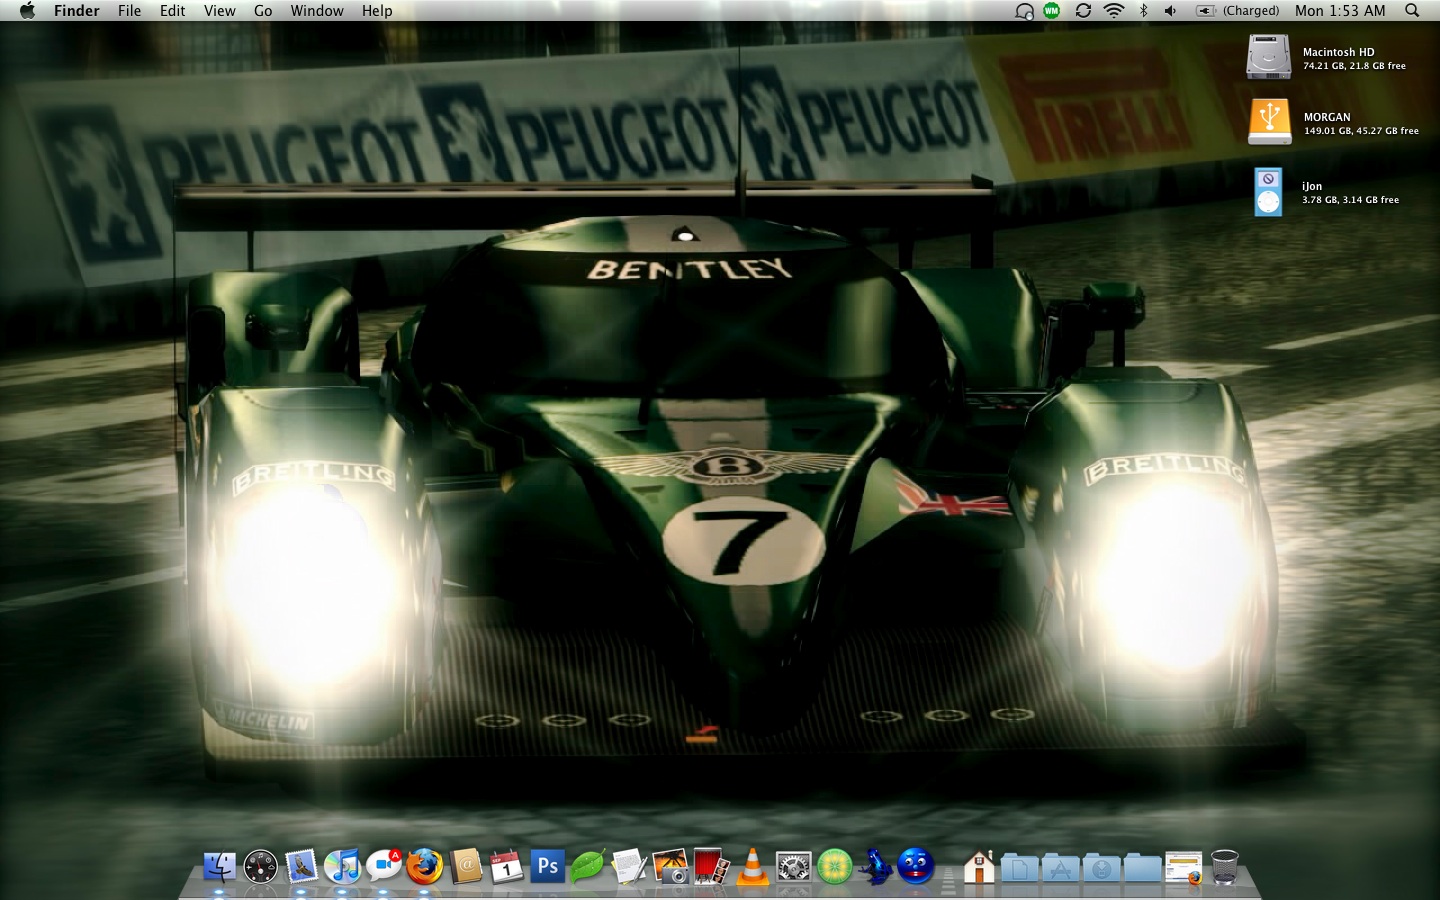Launch Firefox from the dock
The width and height of the screenshot is (1440, 900).
click(x=424, y=866)
